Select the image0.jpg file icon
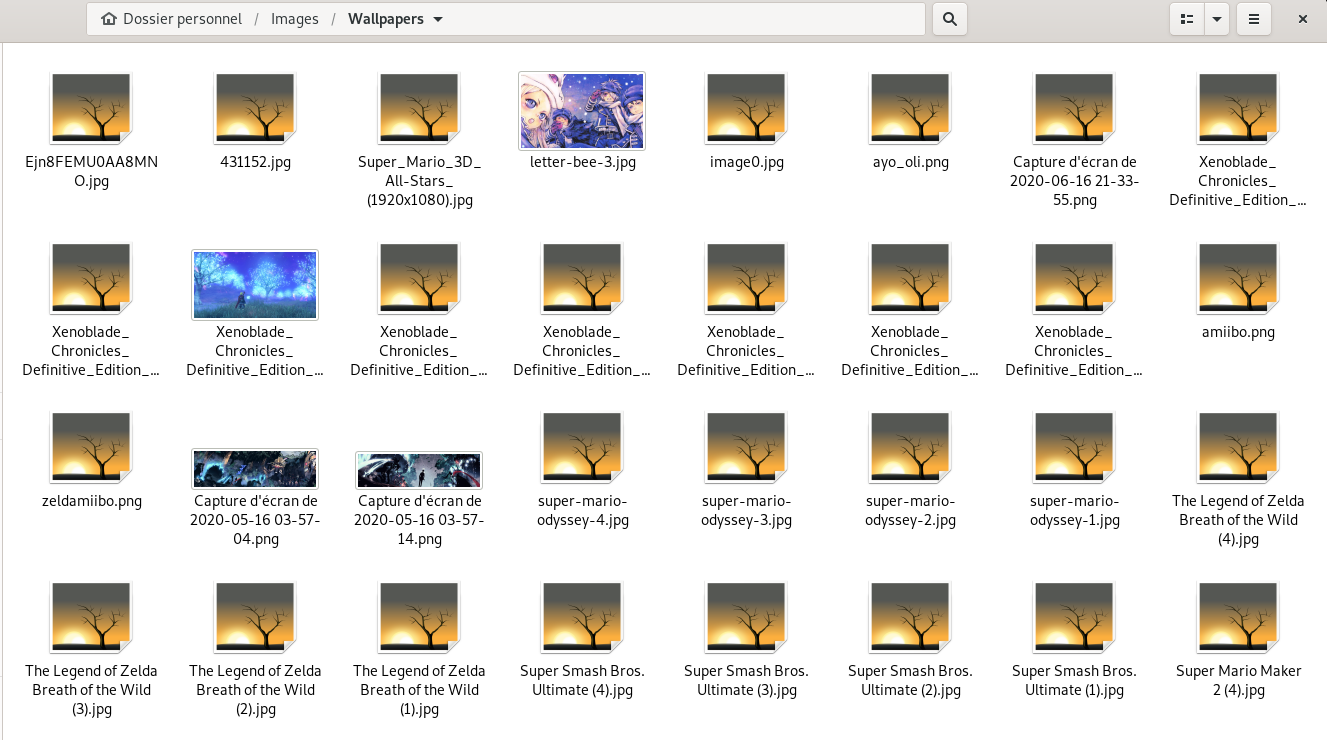This screenshot has height=740, width=1327. (x=747, y=110)
